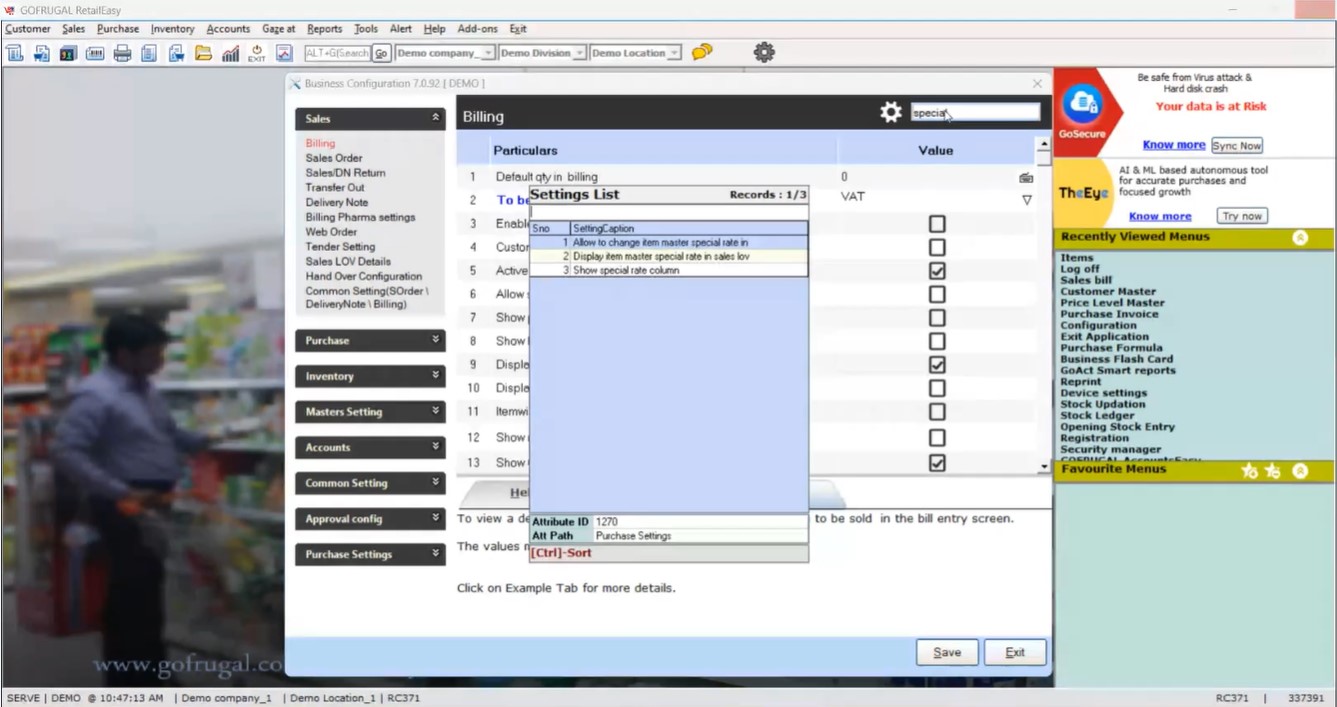Open Tender Setting in sidebar

point(340,247)
